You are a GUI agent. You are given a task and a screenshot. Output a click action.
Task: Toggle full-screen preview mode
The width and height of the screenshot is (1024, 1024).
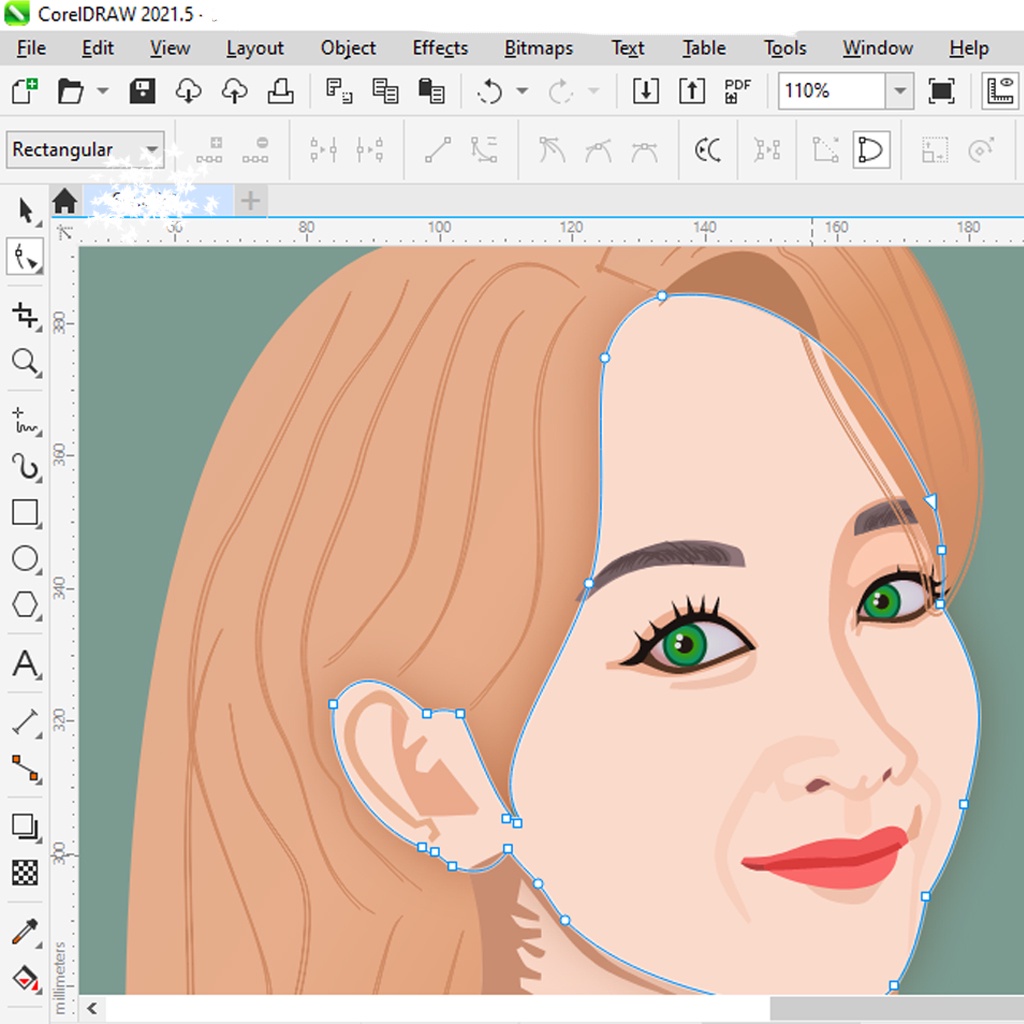[941, 90]
